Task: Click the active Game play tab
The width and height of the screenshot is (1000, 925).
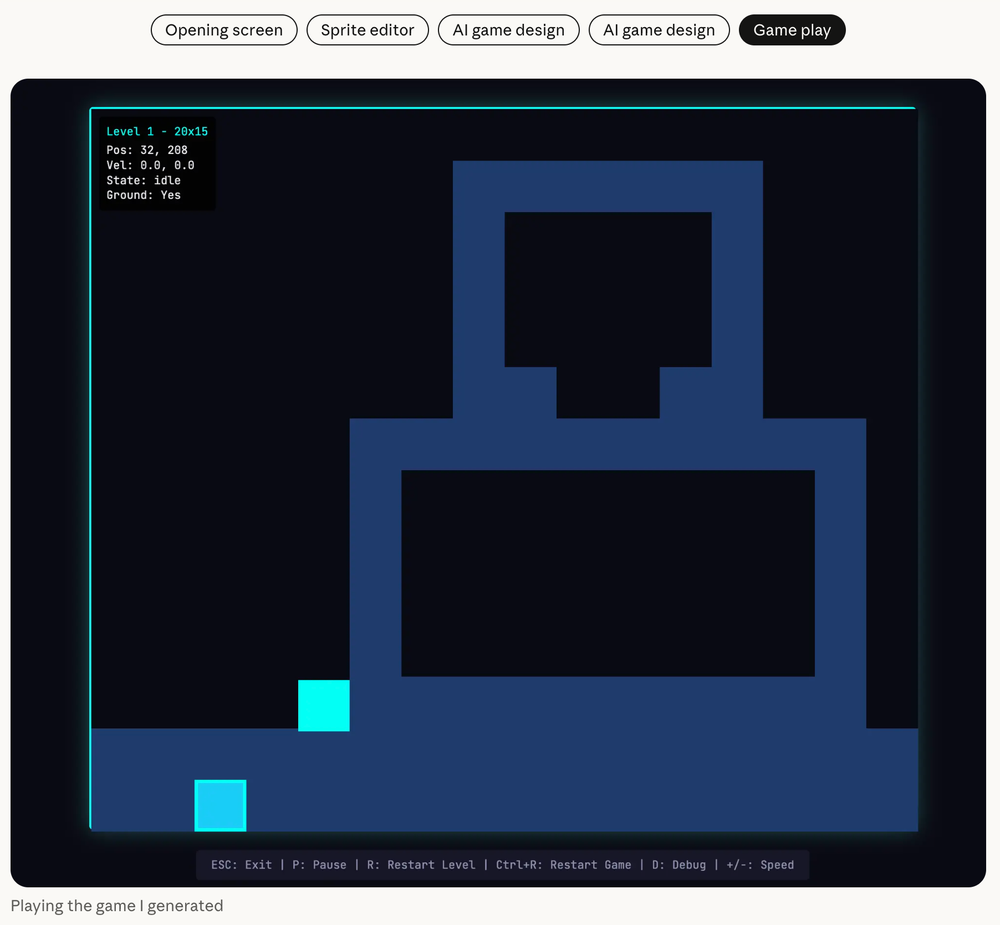Action: point(792,30)
